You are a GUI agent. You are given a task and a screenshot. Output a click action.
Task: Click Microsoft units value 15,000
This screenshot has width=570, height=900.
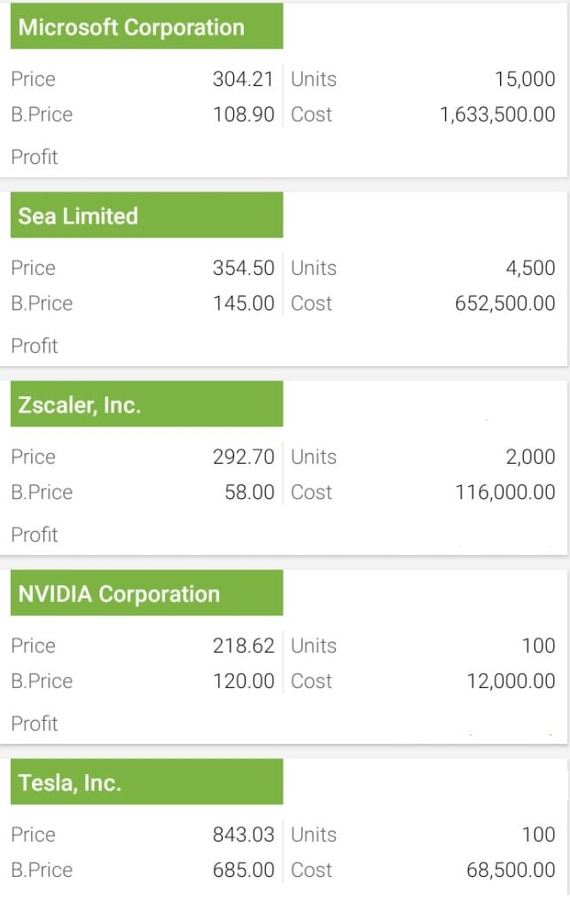click(x=525, y=79)
